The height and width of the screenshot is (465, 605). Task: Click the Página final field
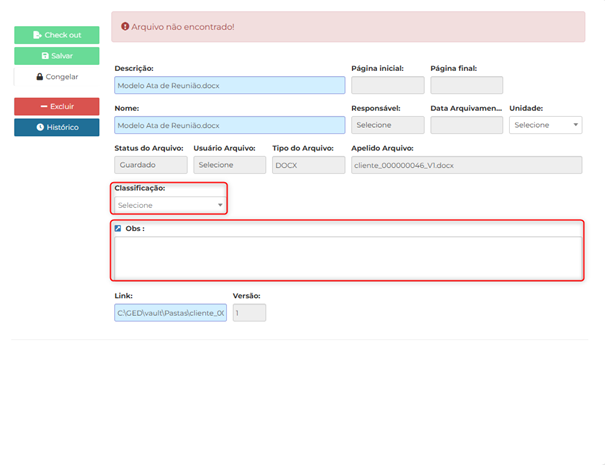[x=466, y=85]
